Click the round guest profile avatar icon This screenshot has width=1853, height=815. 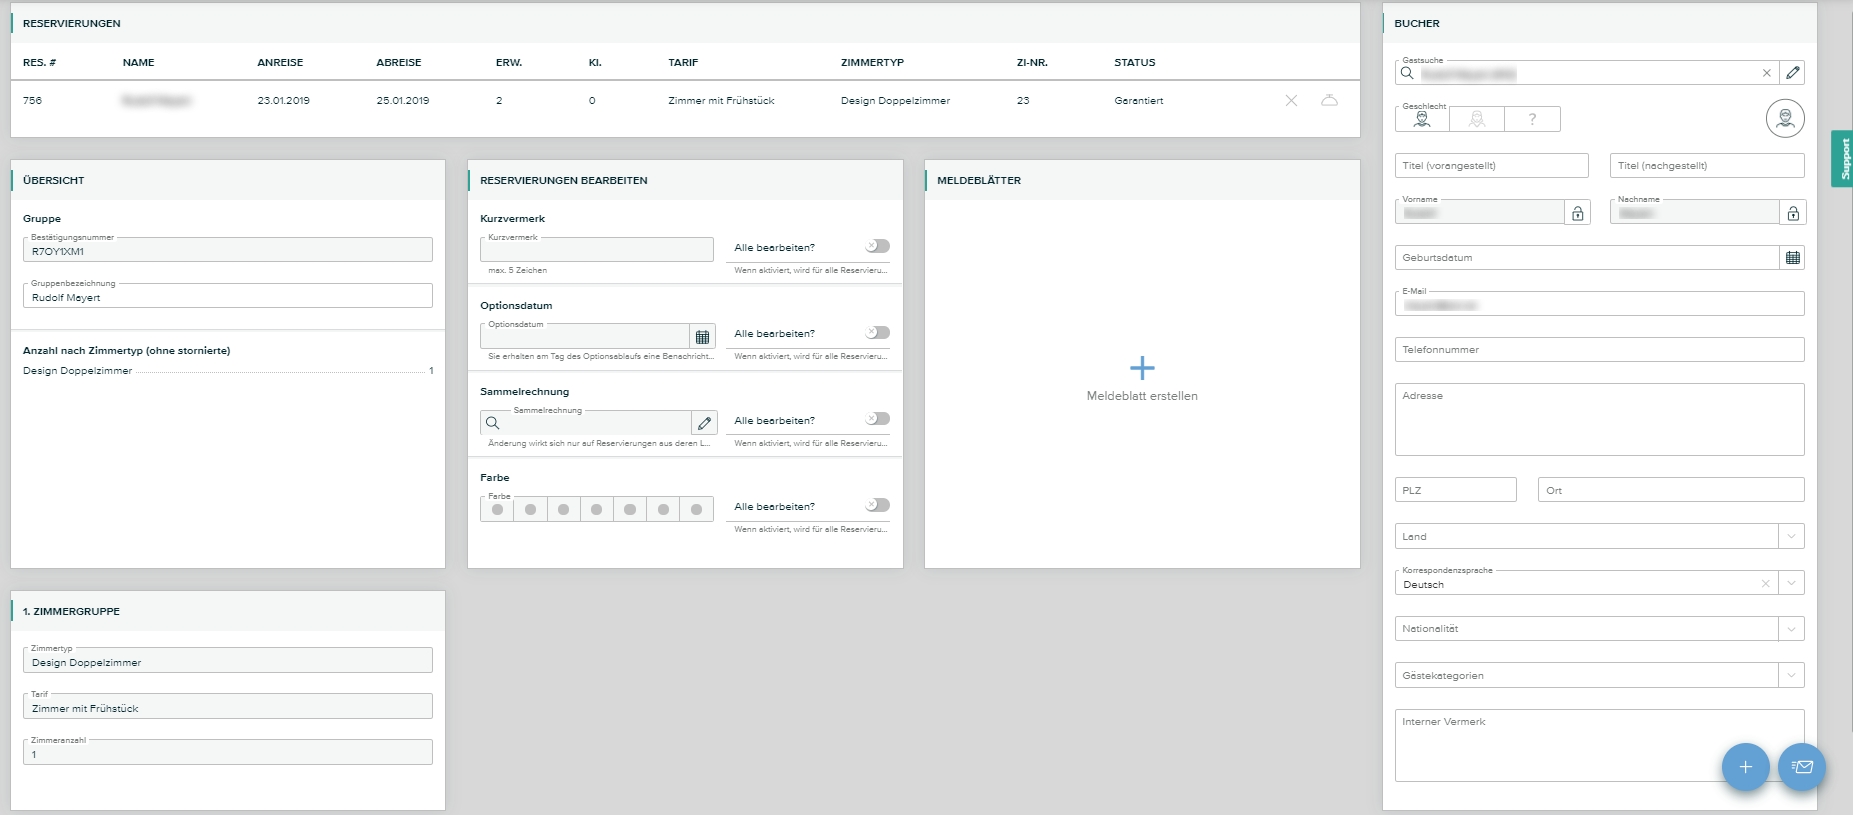[1785, 119]
